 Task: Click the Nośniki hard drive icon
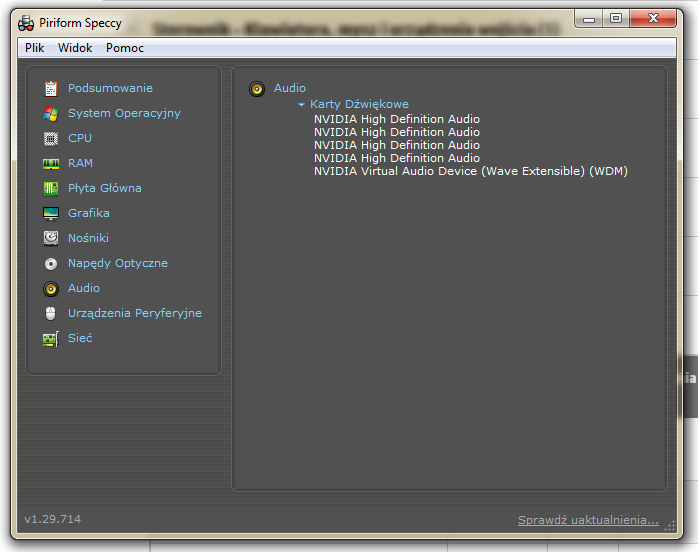(x=51, y=238)
